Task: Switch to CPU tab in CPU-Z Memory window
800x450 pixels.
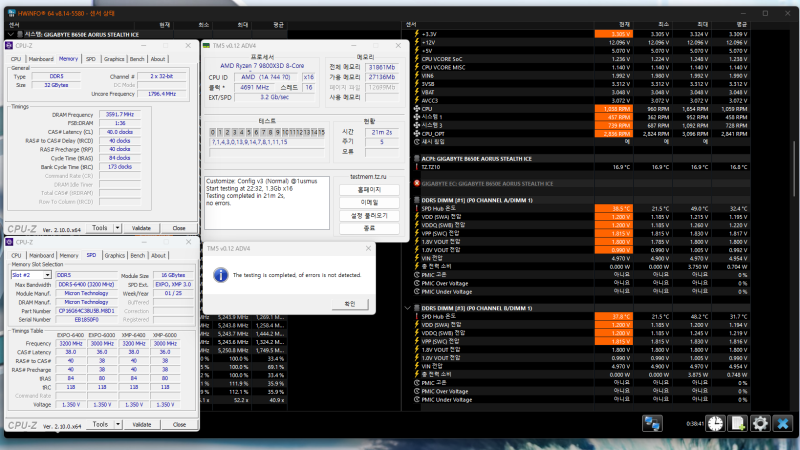Action: (16, 59)
